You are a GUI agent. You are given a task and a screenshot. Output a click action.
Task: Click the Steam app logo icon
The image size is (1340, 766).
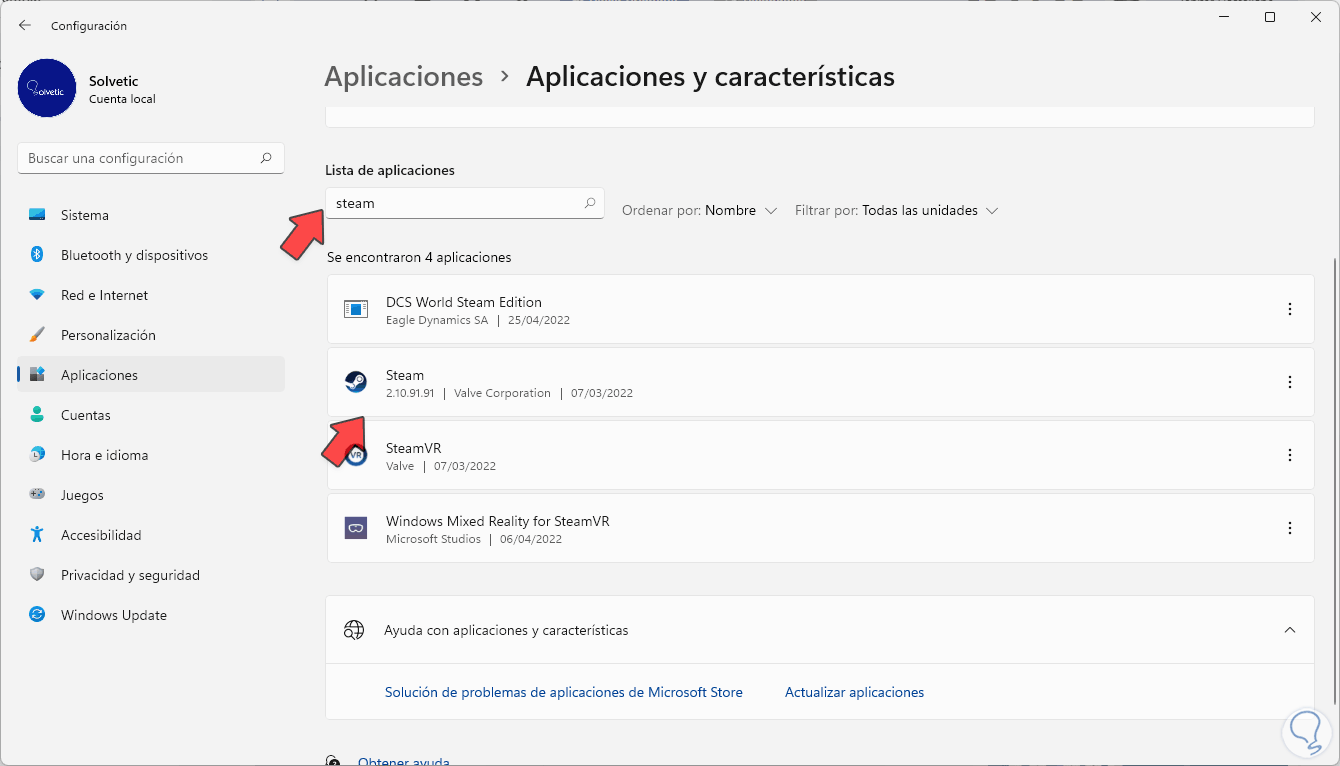point(356,382)
